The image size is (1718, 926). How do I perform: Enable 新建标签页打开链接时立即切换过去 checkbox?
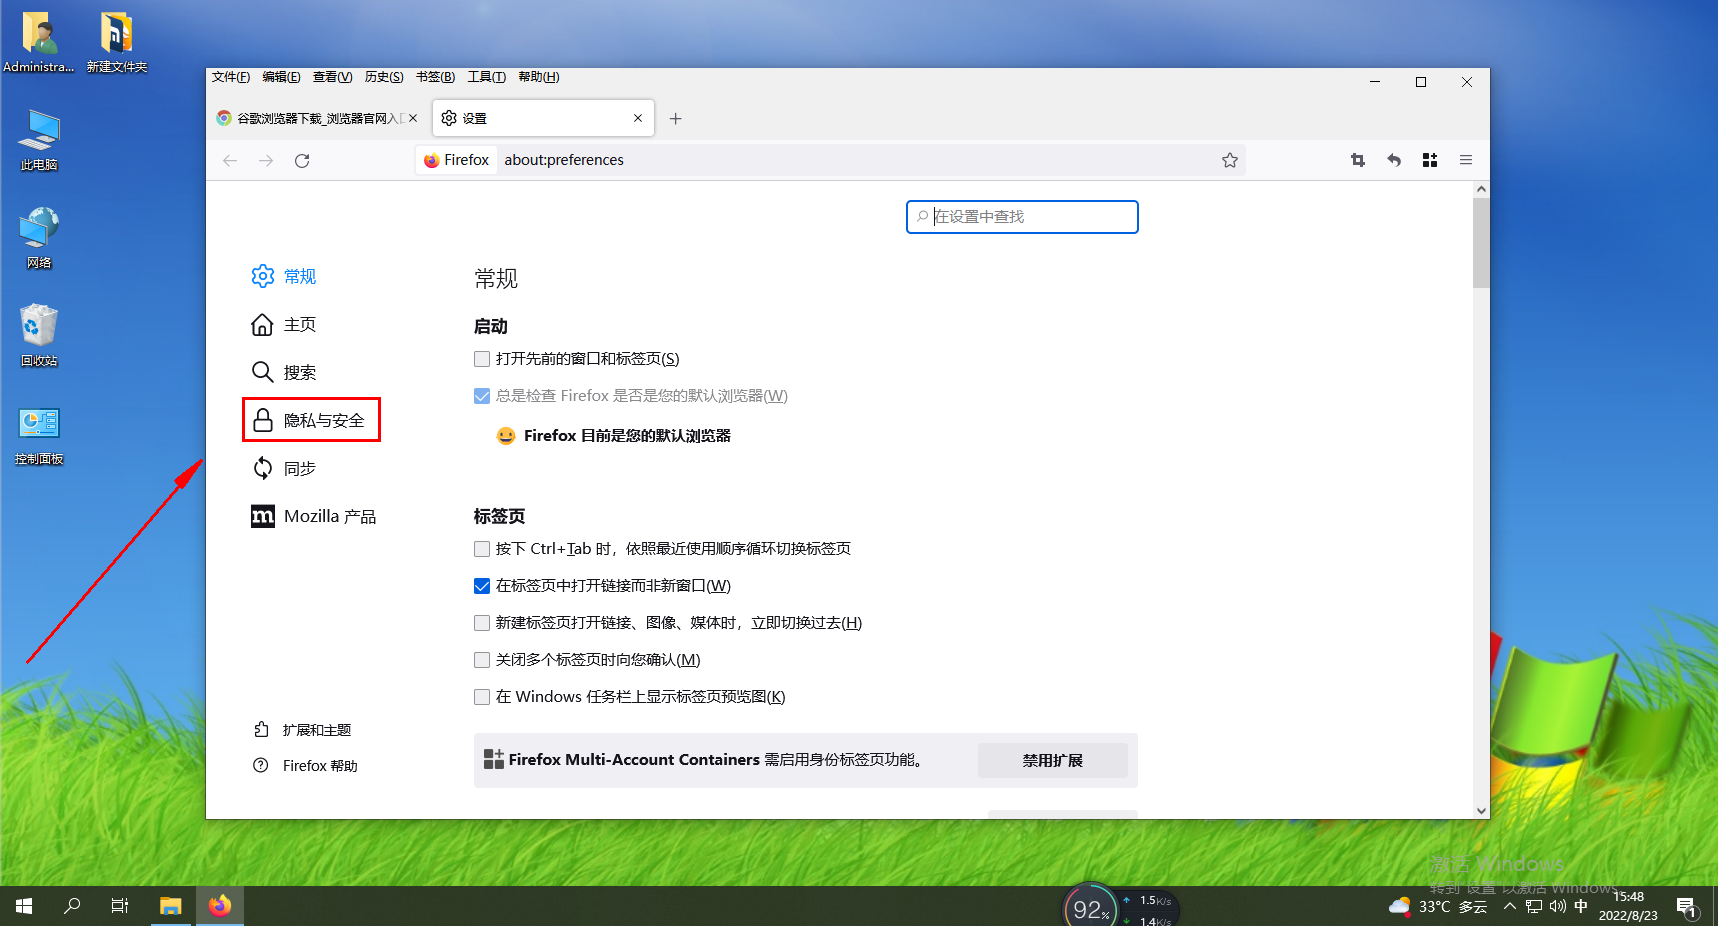pyautogui.click(x=482, y=623)
